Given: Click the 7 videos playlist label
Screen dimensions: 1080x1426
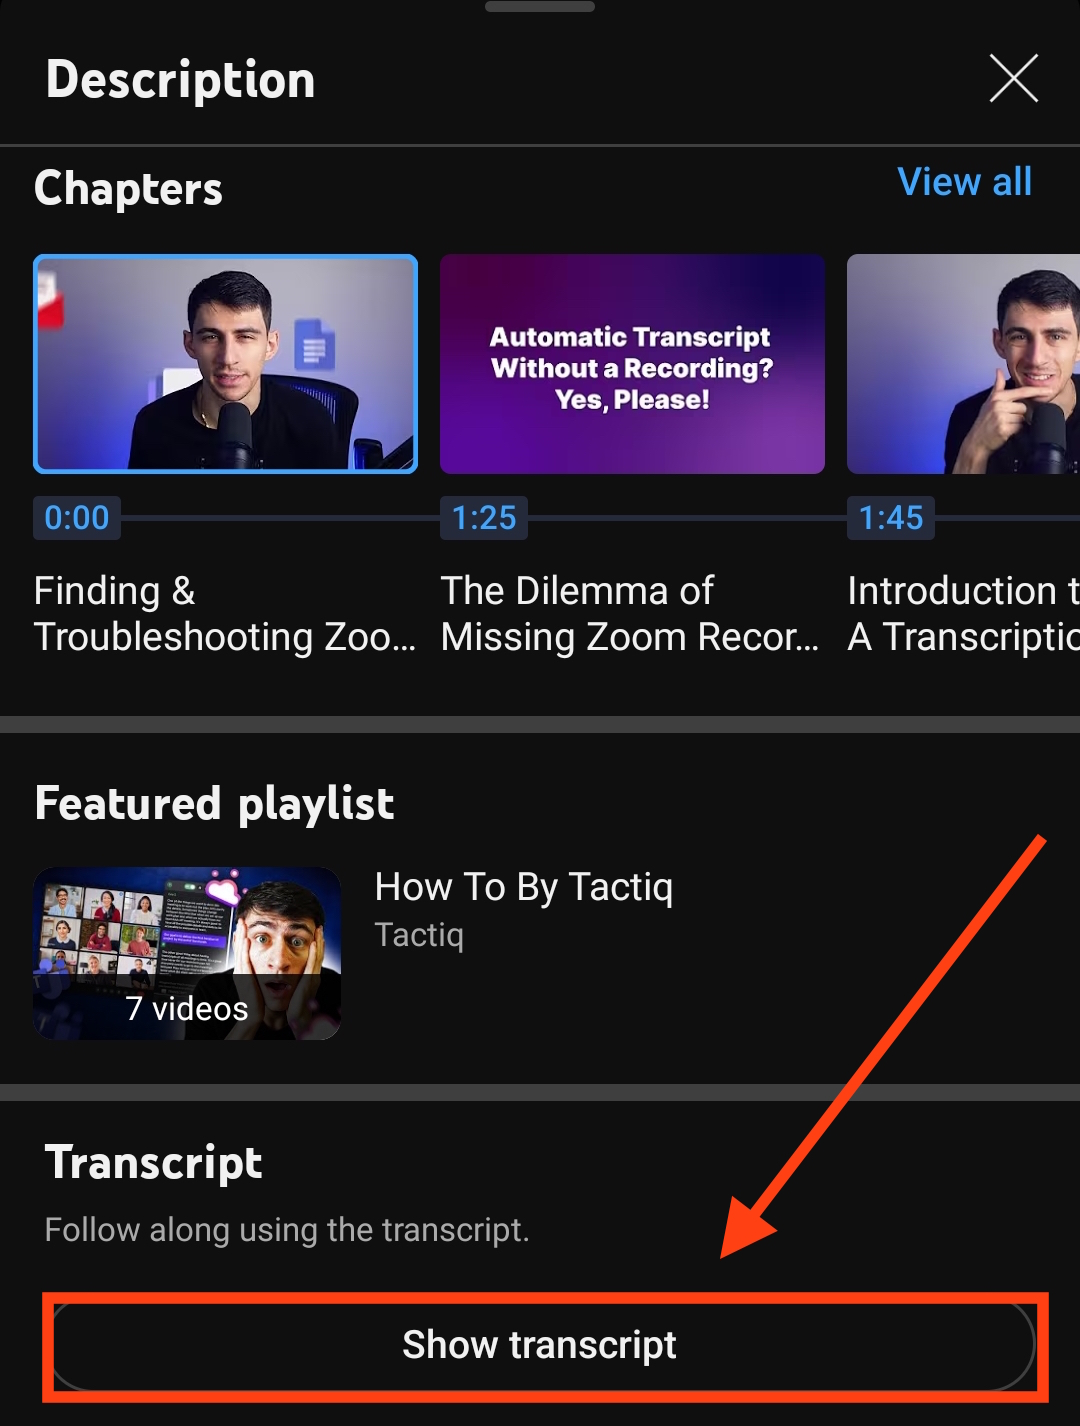Looking at the screenshot, I should [x=185, y=1009].
